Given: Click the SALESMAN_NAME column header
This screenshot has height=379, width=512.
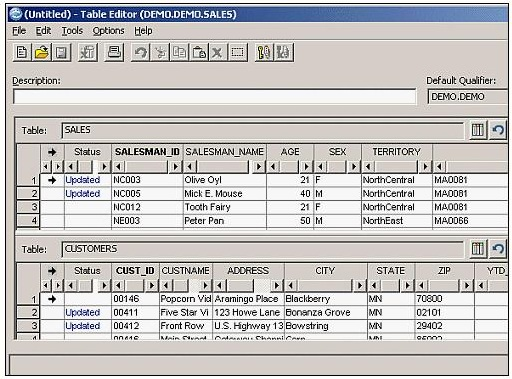Looking at the screenshot, I should tap(225, 152).
